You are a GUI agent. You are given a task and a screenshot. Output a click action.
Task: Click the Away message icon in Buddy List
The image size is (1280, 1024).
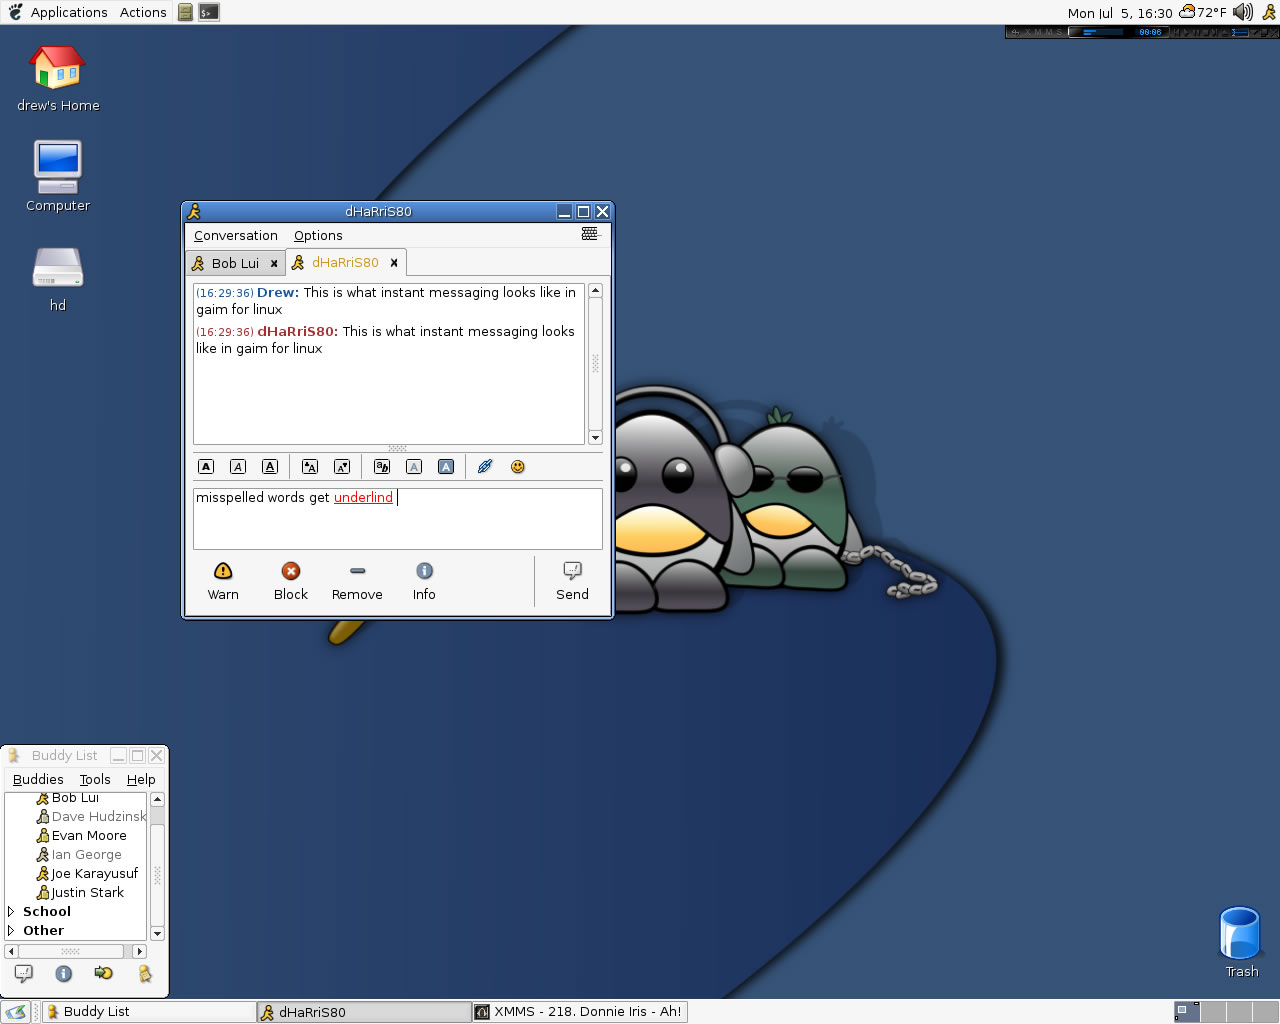coord(145,973)
